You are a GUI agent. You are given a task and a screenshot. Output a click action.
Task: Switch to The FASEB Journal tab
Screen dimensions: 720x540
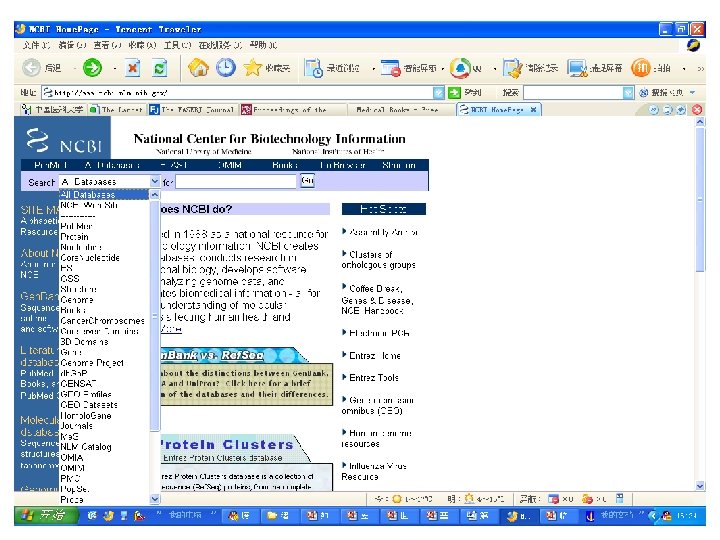point(192,110)
